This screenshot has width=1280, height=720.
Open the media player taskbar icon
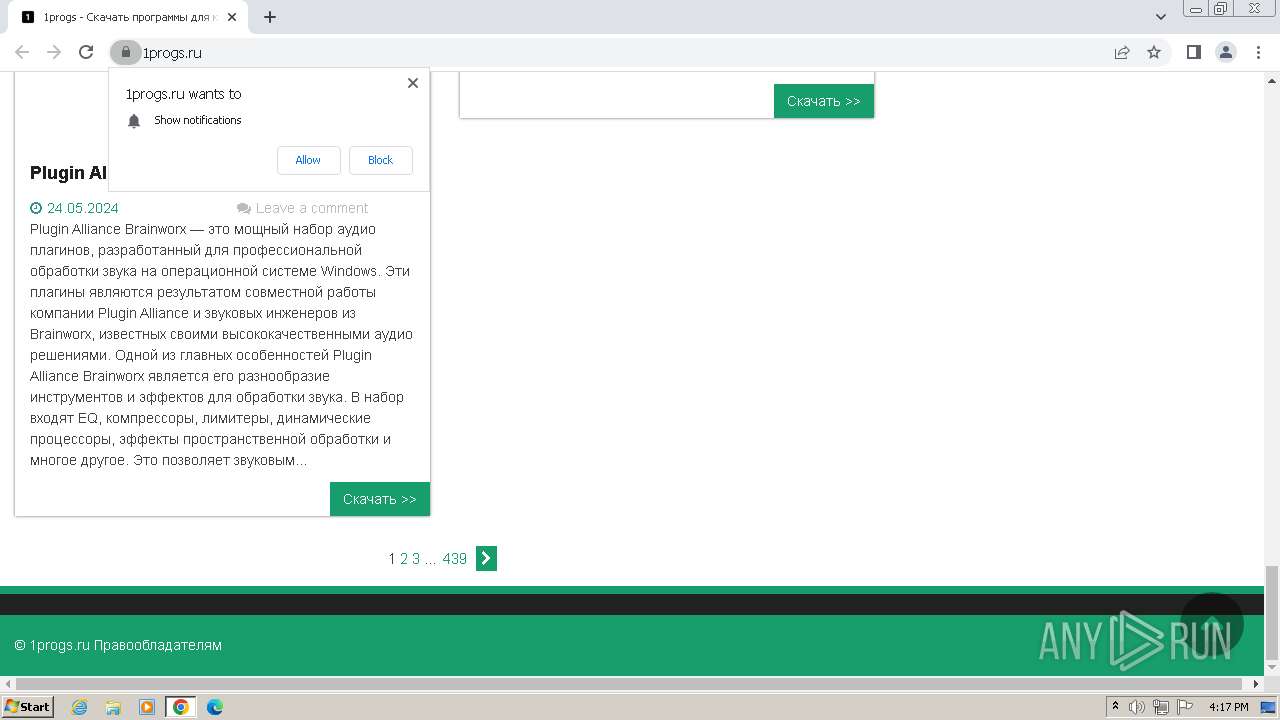147,707
